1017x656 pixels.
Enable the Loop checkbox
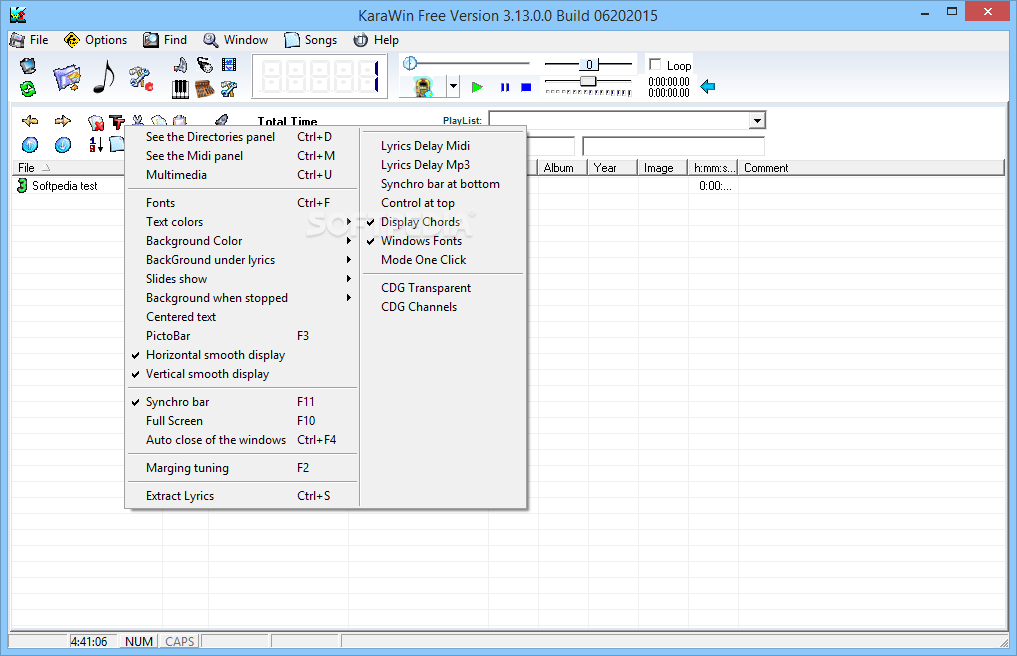pyautogui.click(x=655, y=64)
